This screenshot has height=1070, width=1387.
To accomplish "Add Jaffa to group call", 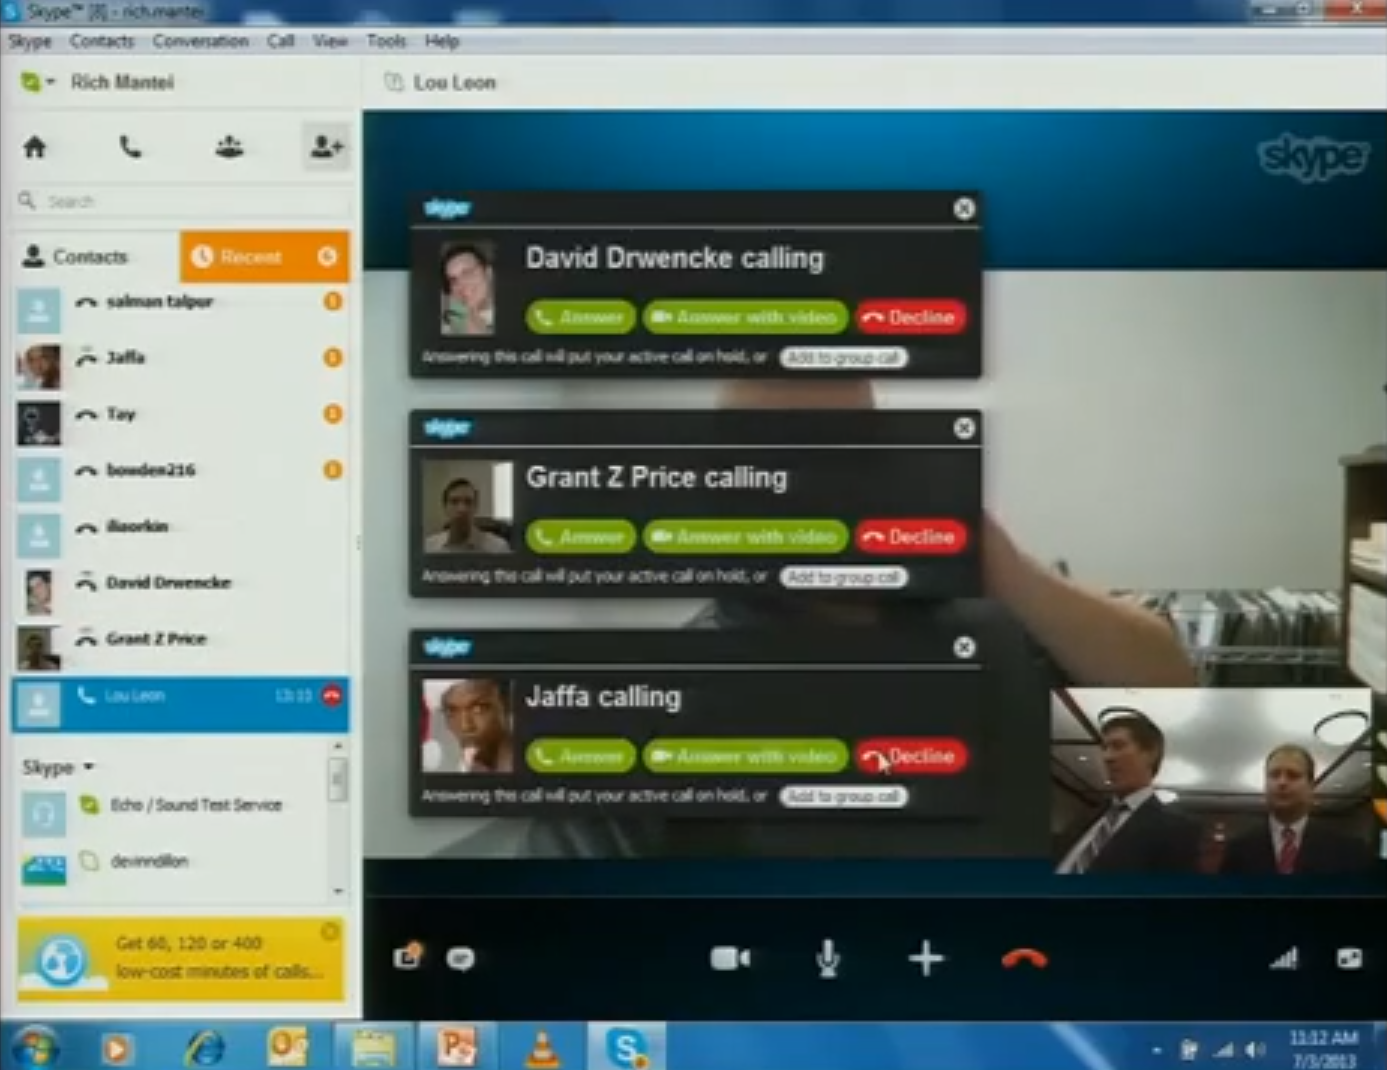I will pyautogui.click(x=843, y=796).
